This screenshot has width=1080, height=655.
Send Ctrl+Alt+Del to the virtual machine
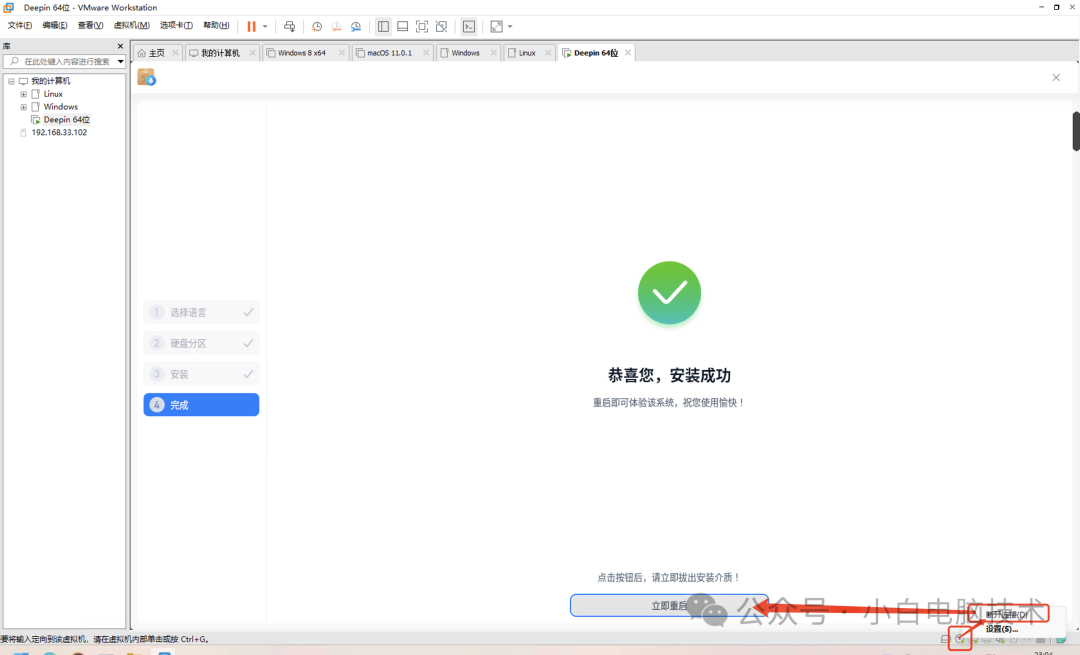(291, 26)
